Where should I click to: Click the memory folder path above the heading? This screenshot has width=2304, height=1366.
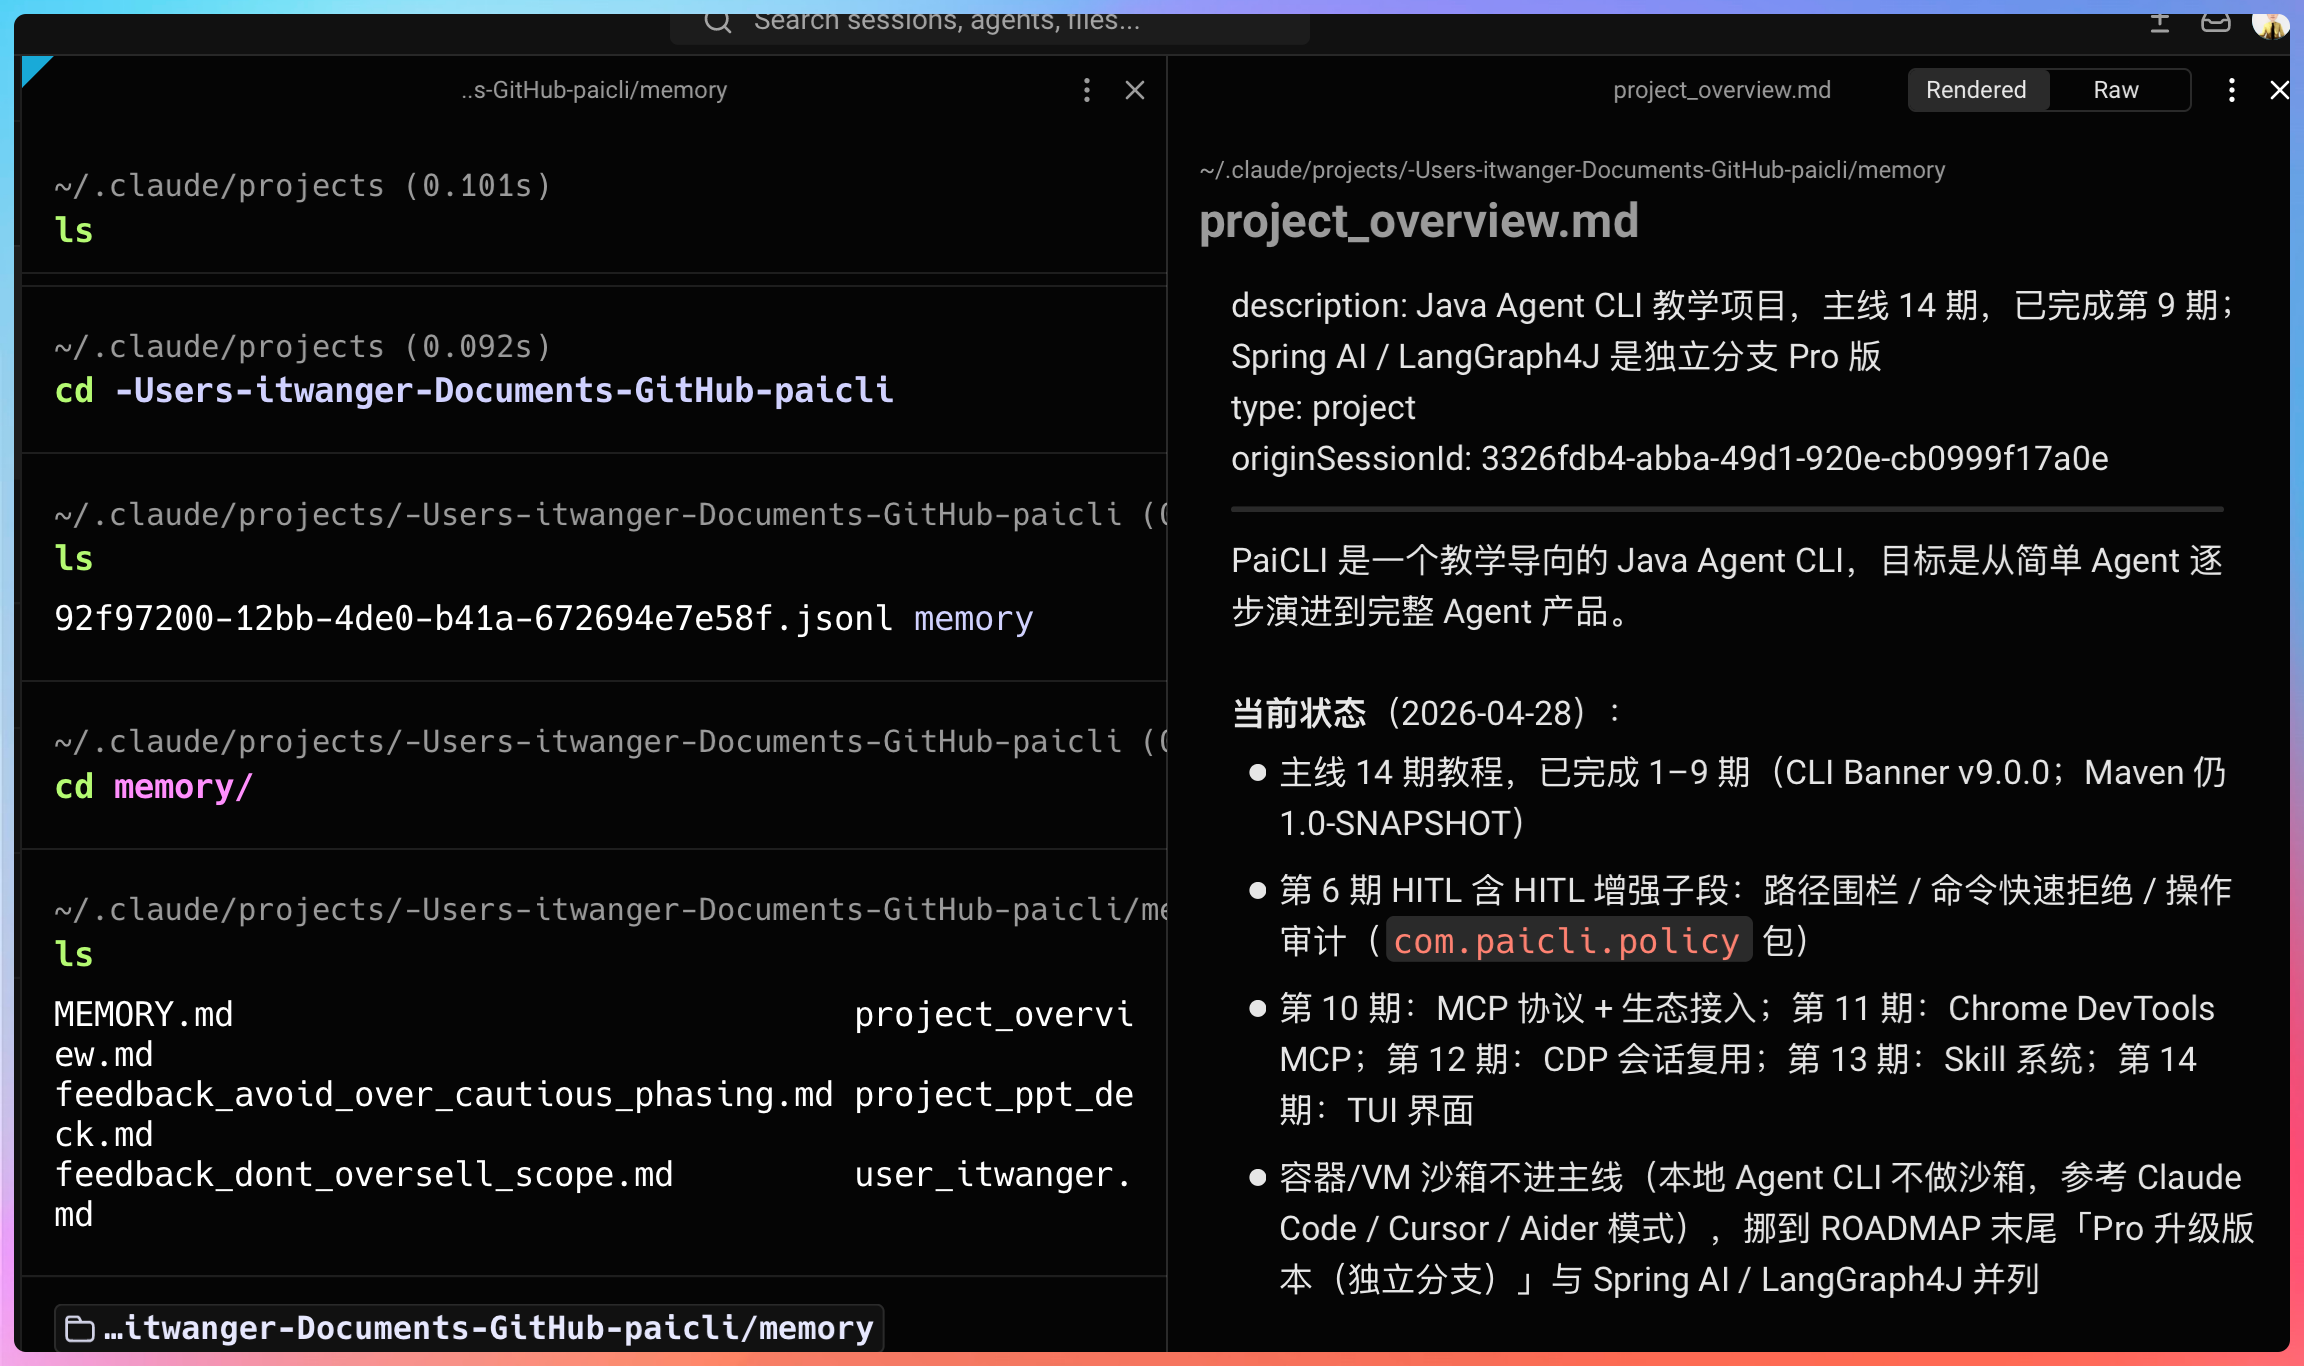pos(1572,170)
